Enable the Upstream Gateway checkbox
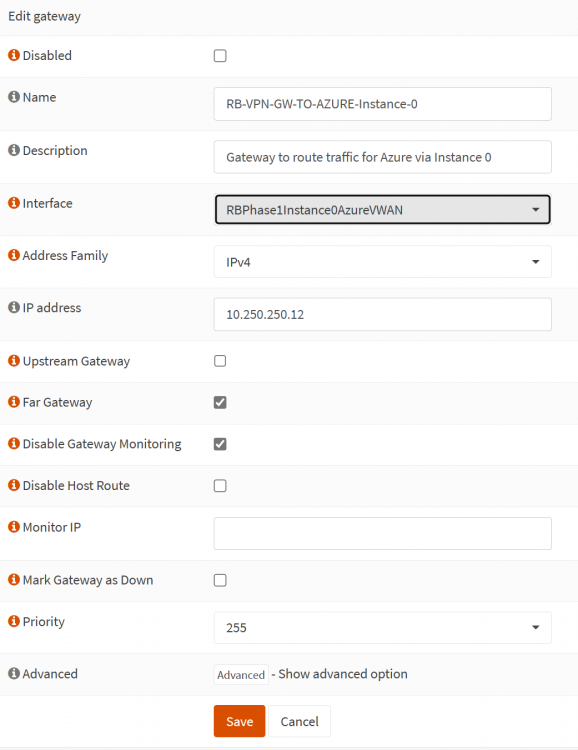The width and height of the screenshot is (578, 750). (220, 361)
